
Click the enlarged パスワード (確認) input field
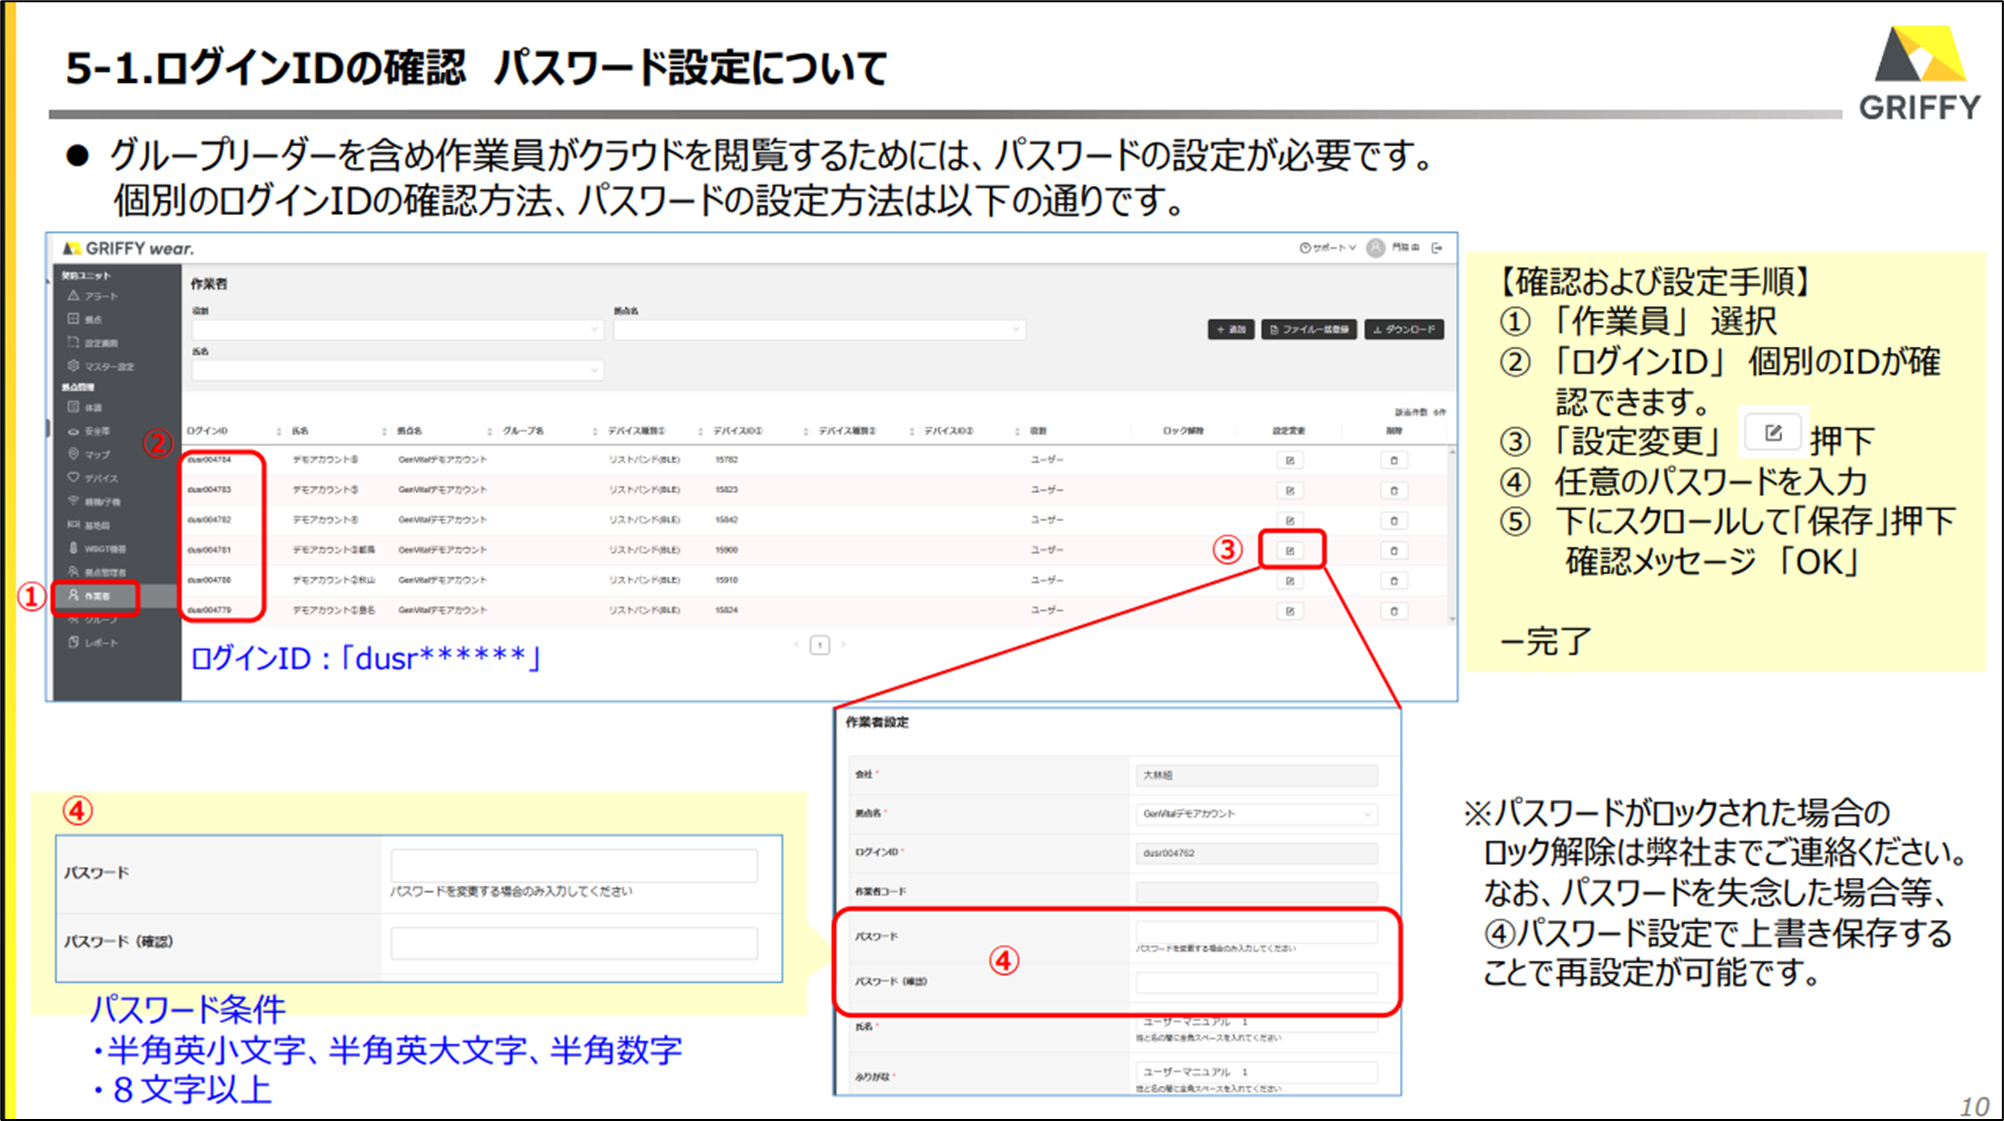click(574, 942)
